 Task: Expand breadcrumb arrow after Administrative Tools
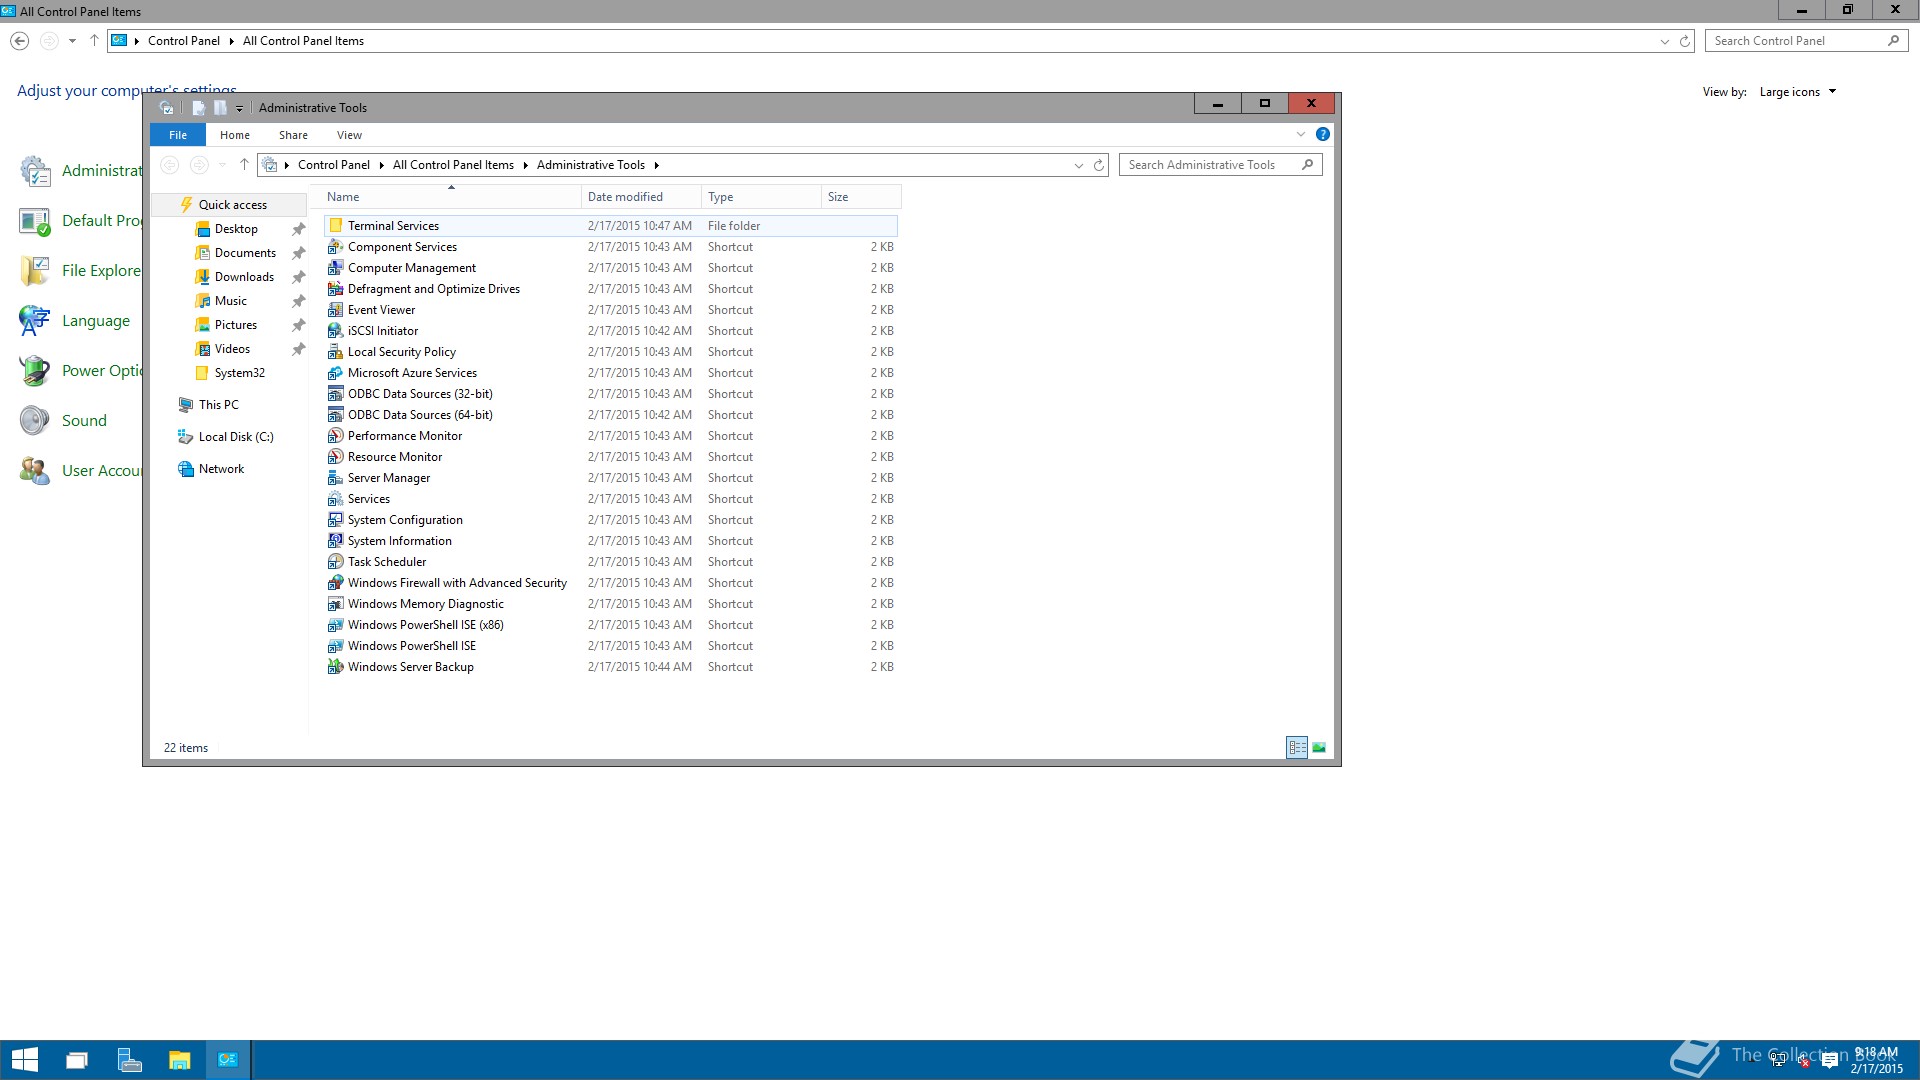(657, 165)
